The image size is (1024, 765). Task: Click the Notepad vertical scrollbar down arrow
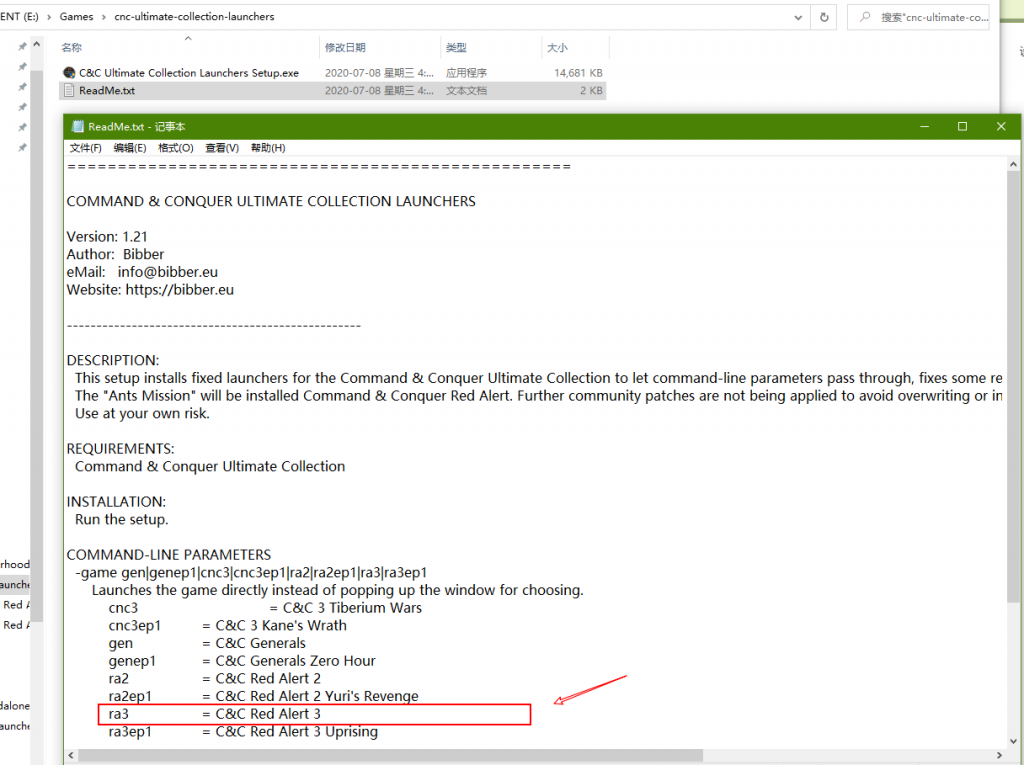click(1014, 741)
